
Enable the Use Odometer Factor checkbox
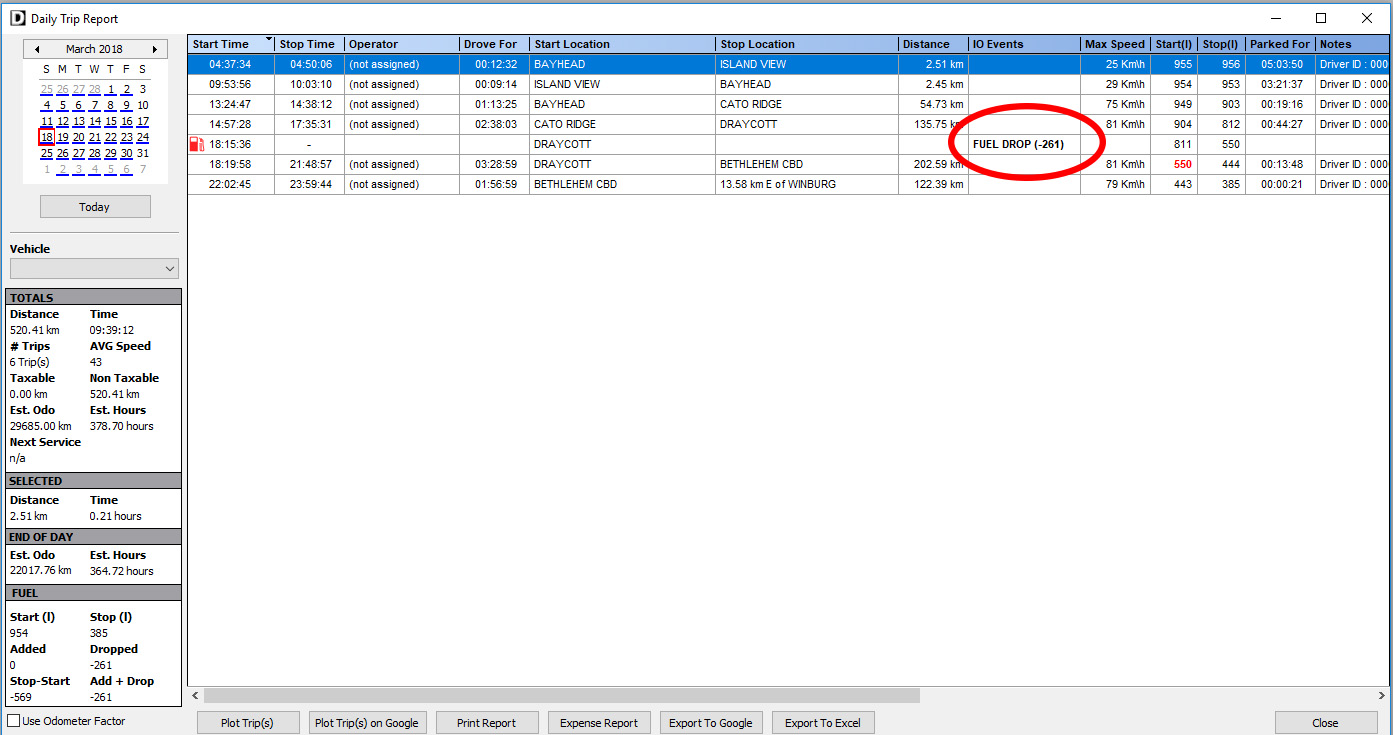coord(14,721)
